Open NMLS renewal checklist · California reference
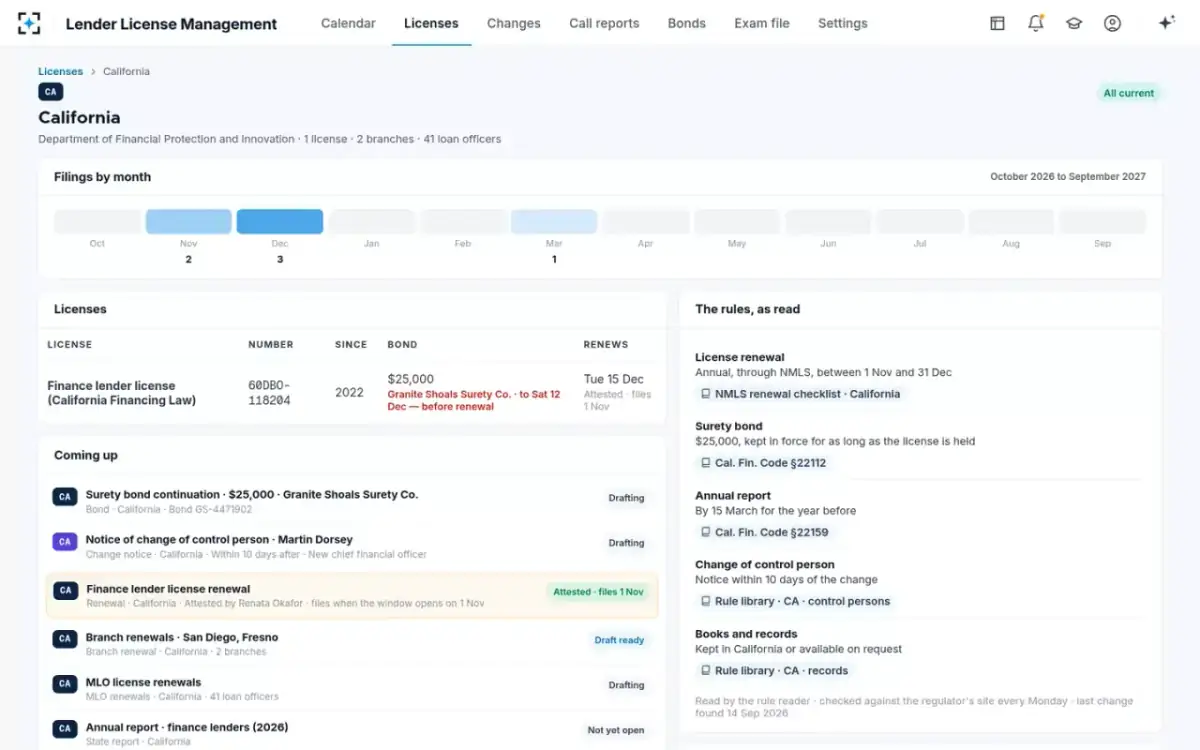The height and width of the screenshot is (750, 1200). click(x=800, y=394)
